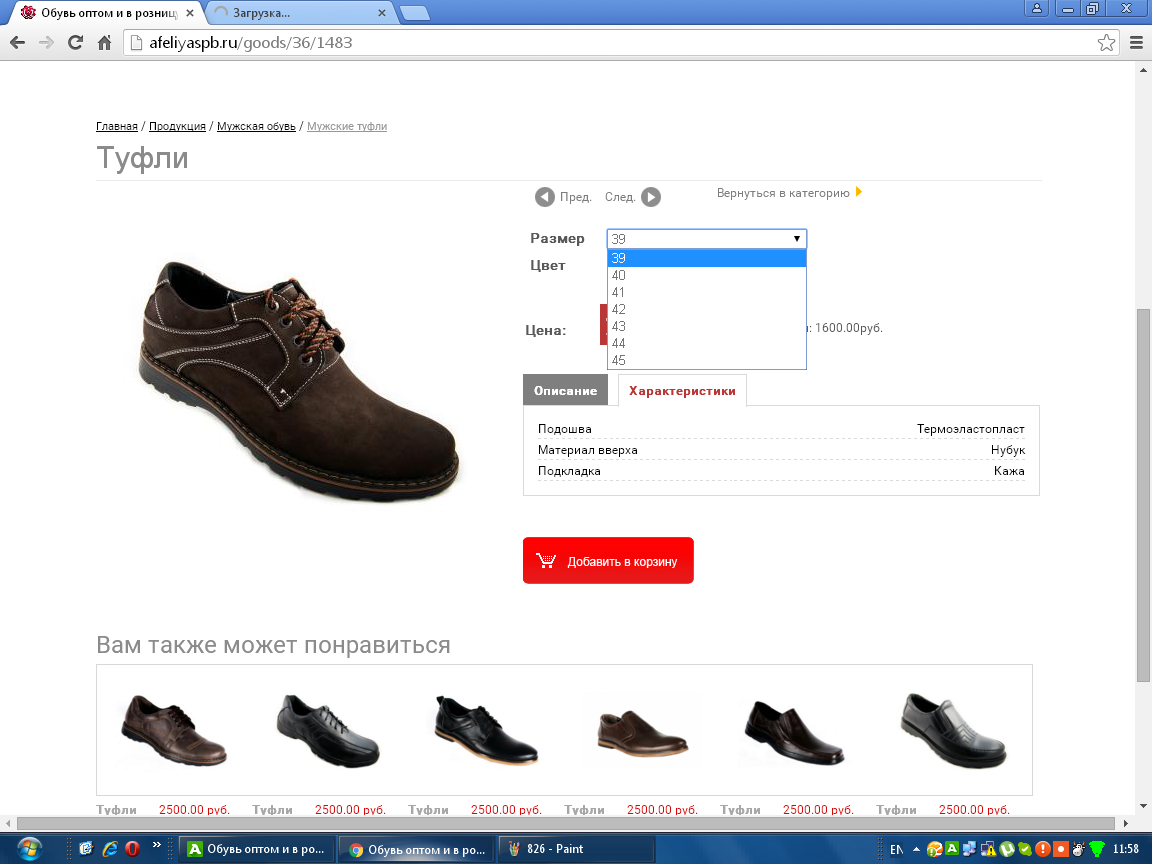Close the 'Обувь оптом и в розницу' tab
The height and width of the screenshot is (864, 1152).
point(190,13)
